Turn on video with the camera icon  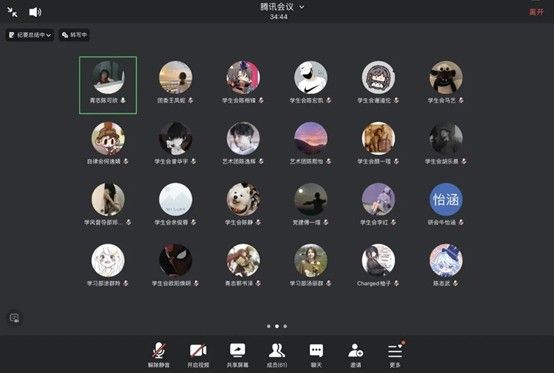[198, 354]
